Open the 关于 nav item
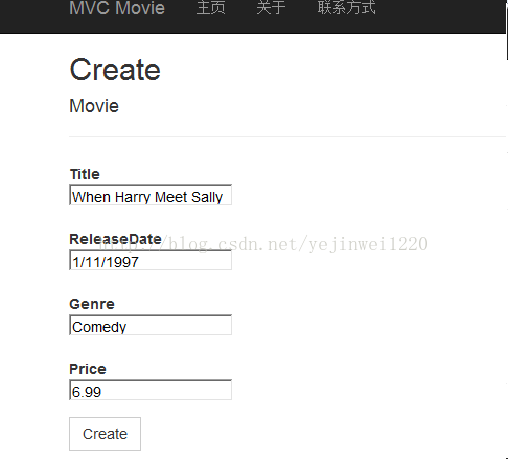The image size is (508, 467). (271, 8)
